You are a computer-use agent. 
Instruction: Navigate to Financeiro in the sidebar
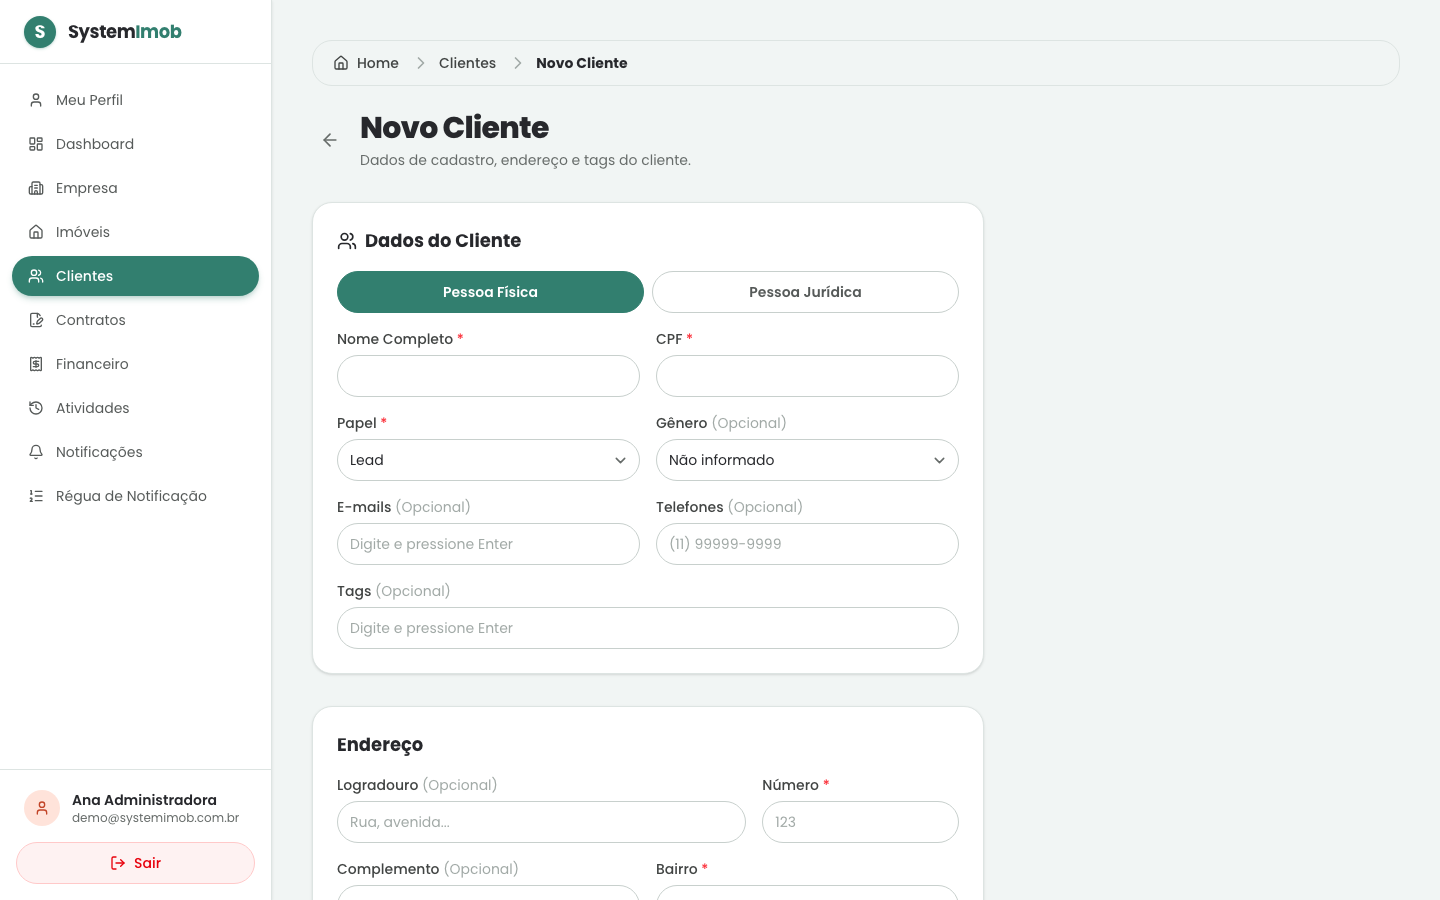click(x=135, y=364)
